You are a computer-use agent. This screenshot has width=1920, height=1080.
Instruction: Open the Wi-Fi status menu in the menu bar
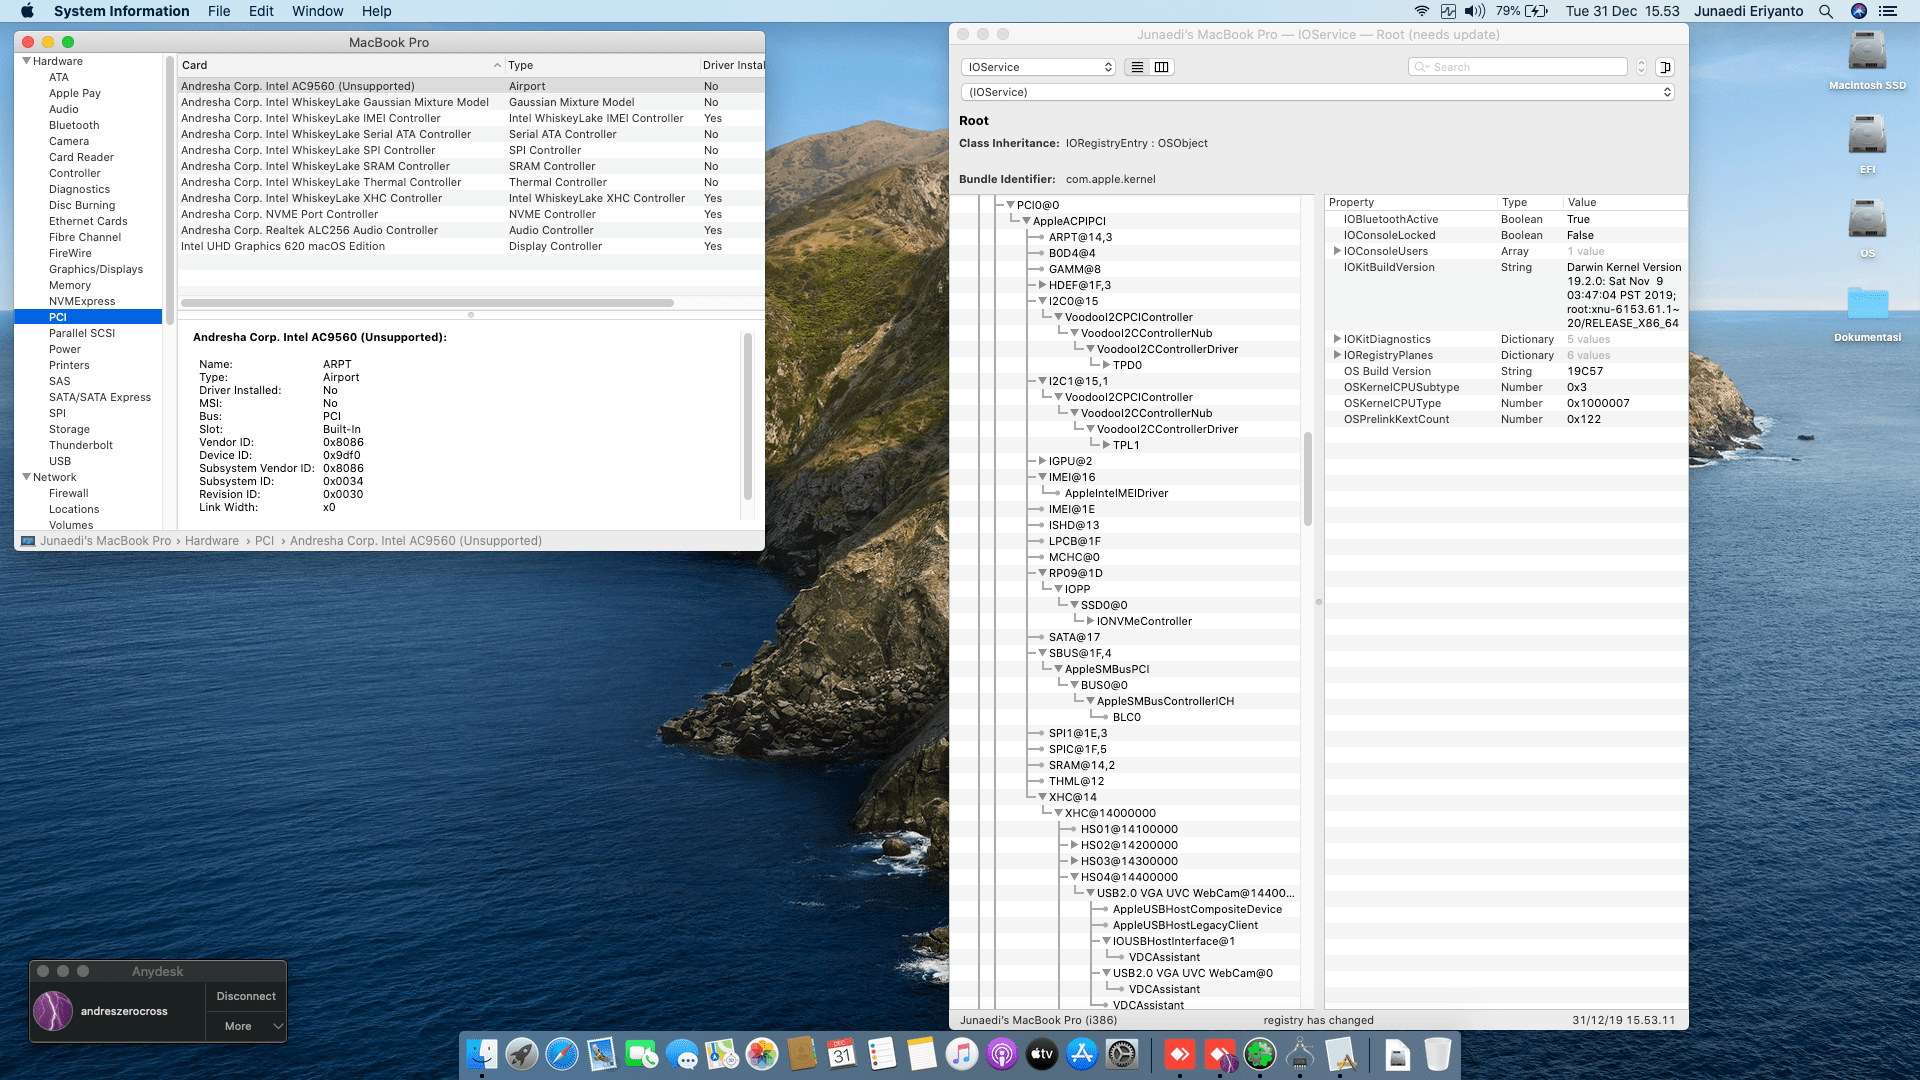pos(1421,11)
